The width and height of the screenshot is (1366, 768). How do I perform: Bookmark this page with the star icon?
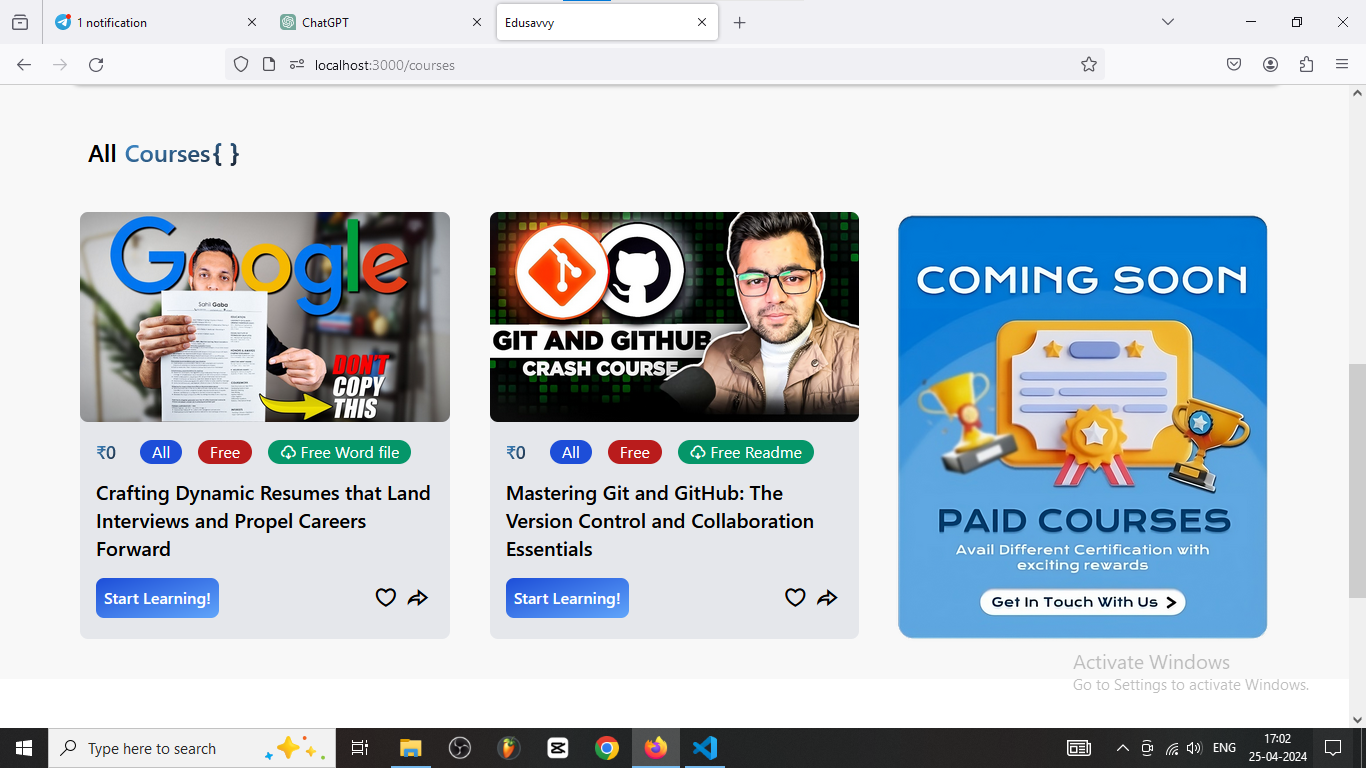point(1089,64)
